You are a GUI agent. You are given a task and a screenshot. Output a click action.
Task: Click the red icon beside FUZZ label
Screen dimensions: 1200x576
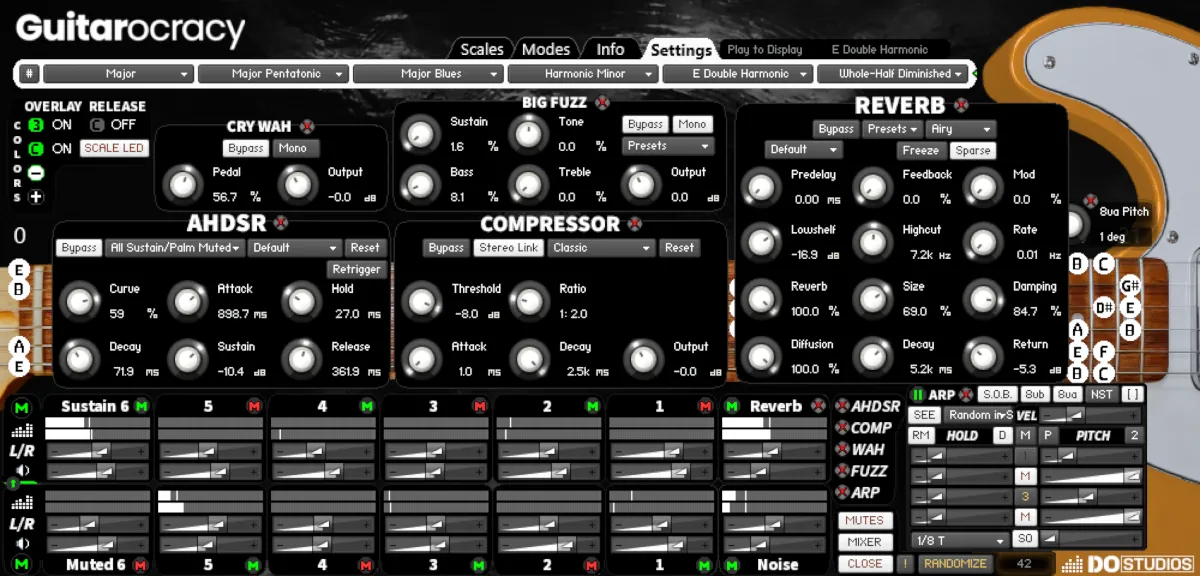842,471
